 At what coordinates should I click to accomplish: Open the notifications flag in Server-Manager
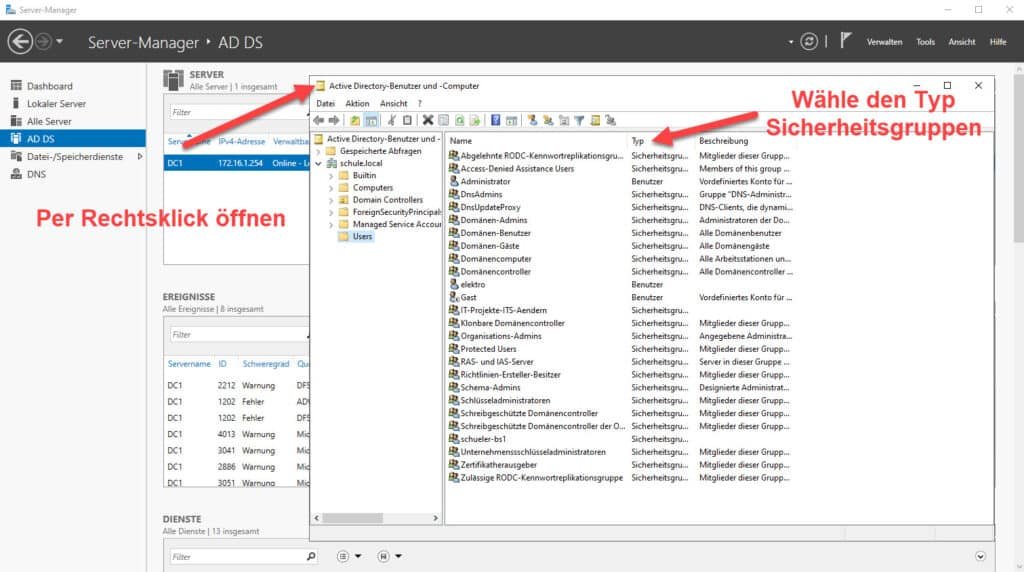845,40
